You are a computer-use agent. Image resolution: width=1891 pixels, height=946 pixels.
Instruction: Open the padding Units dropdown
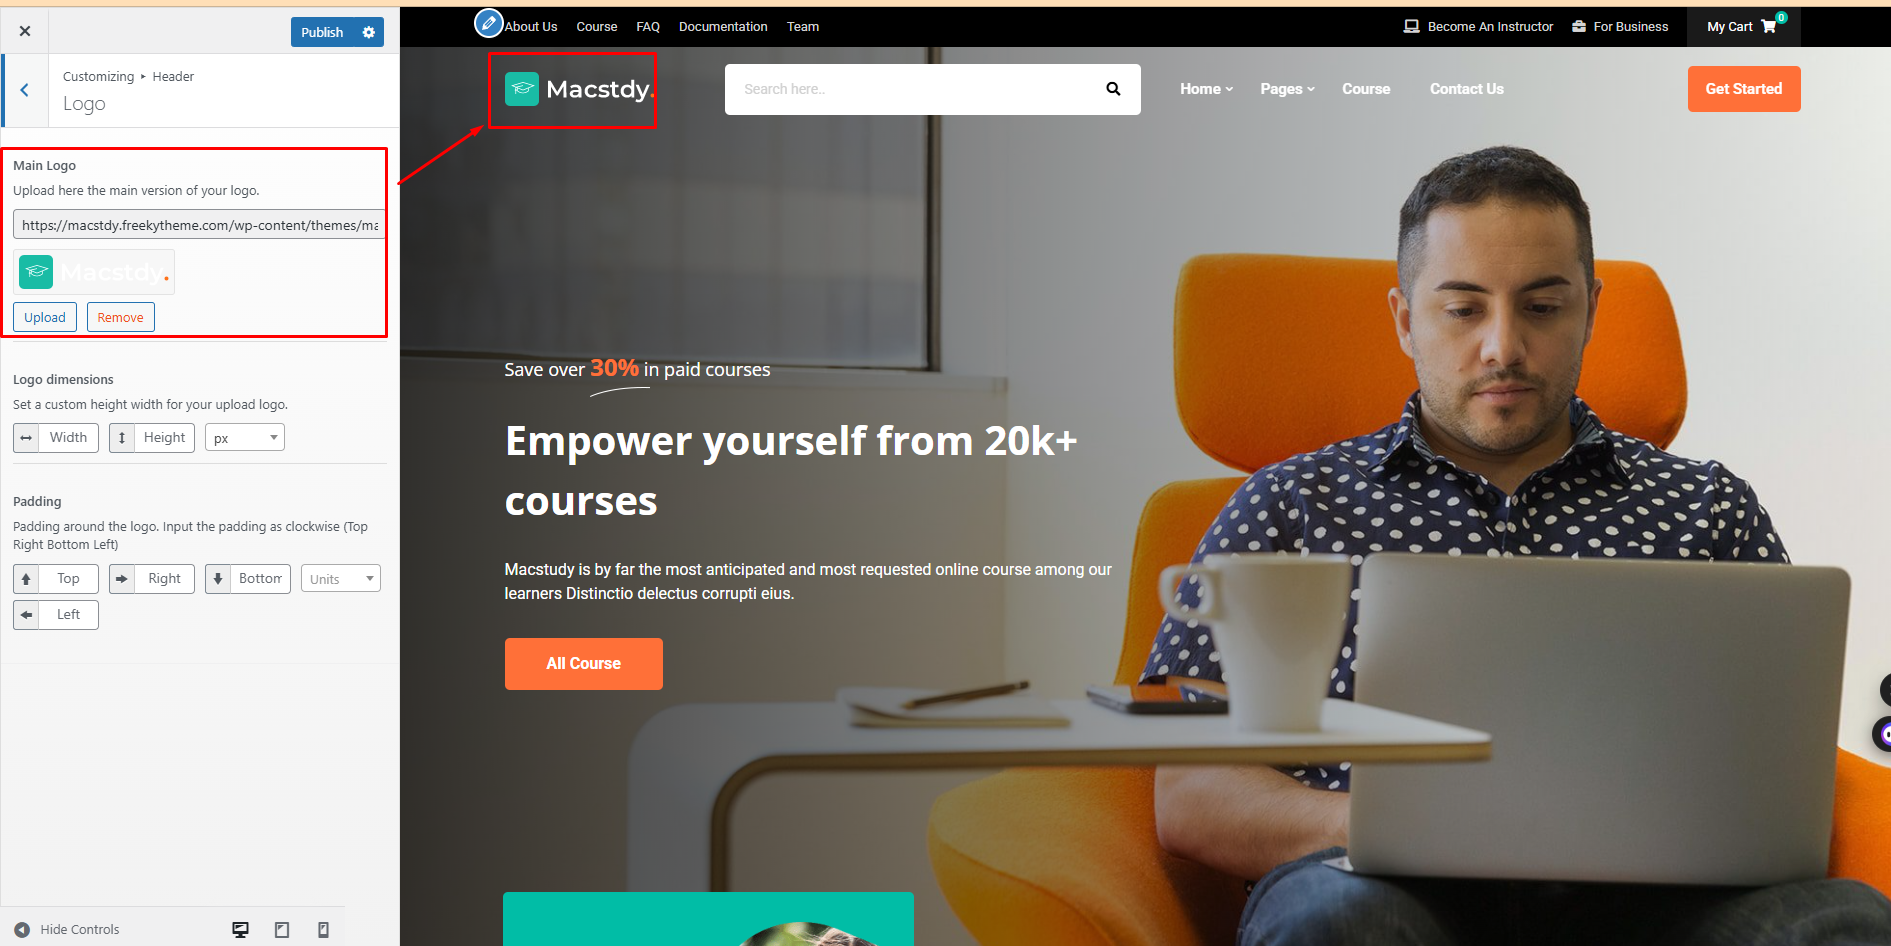click(341, 579)
